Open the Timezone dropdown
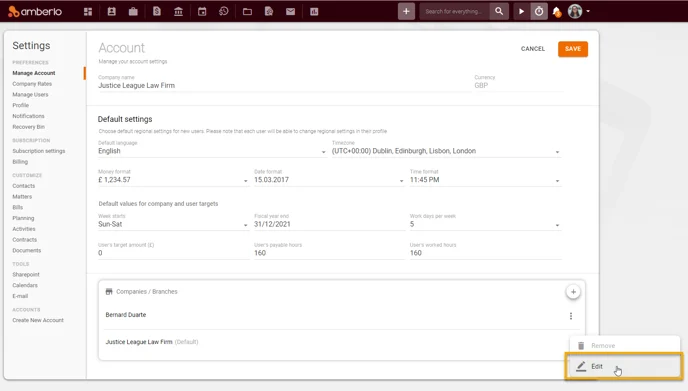The image size is (688, 391). point(446,151)
